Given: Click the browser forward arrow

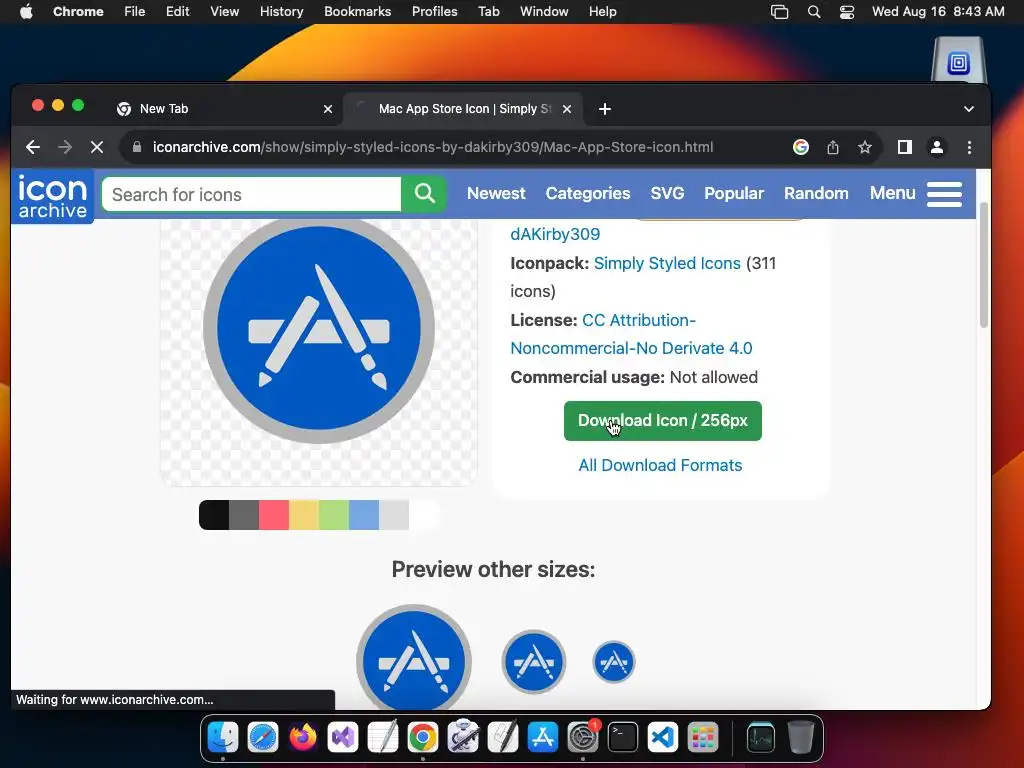Looking at the screenshot, I should 65,148.
